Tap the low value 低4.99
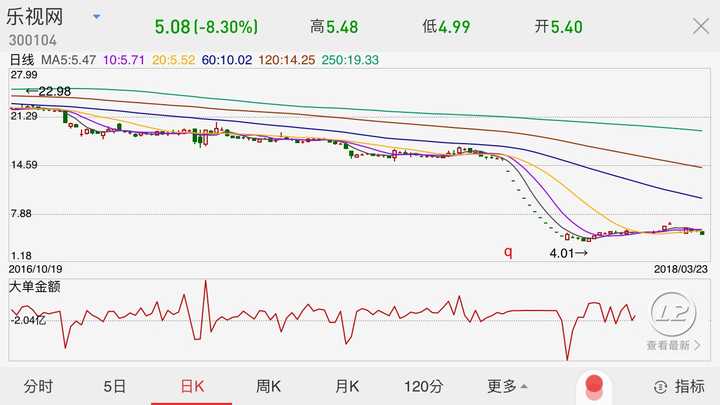This screenshot has height=405, width=720. (x=446, y=27)
